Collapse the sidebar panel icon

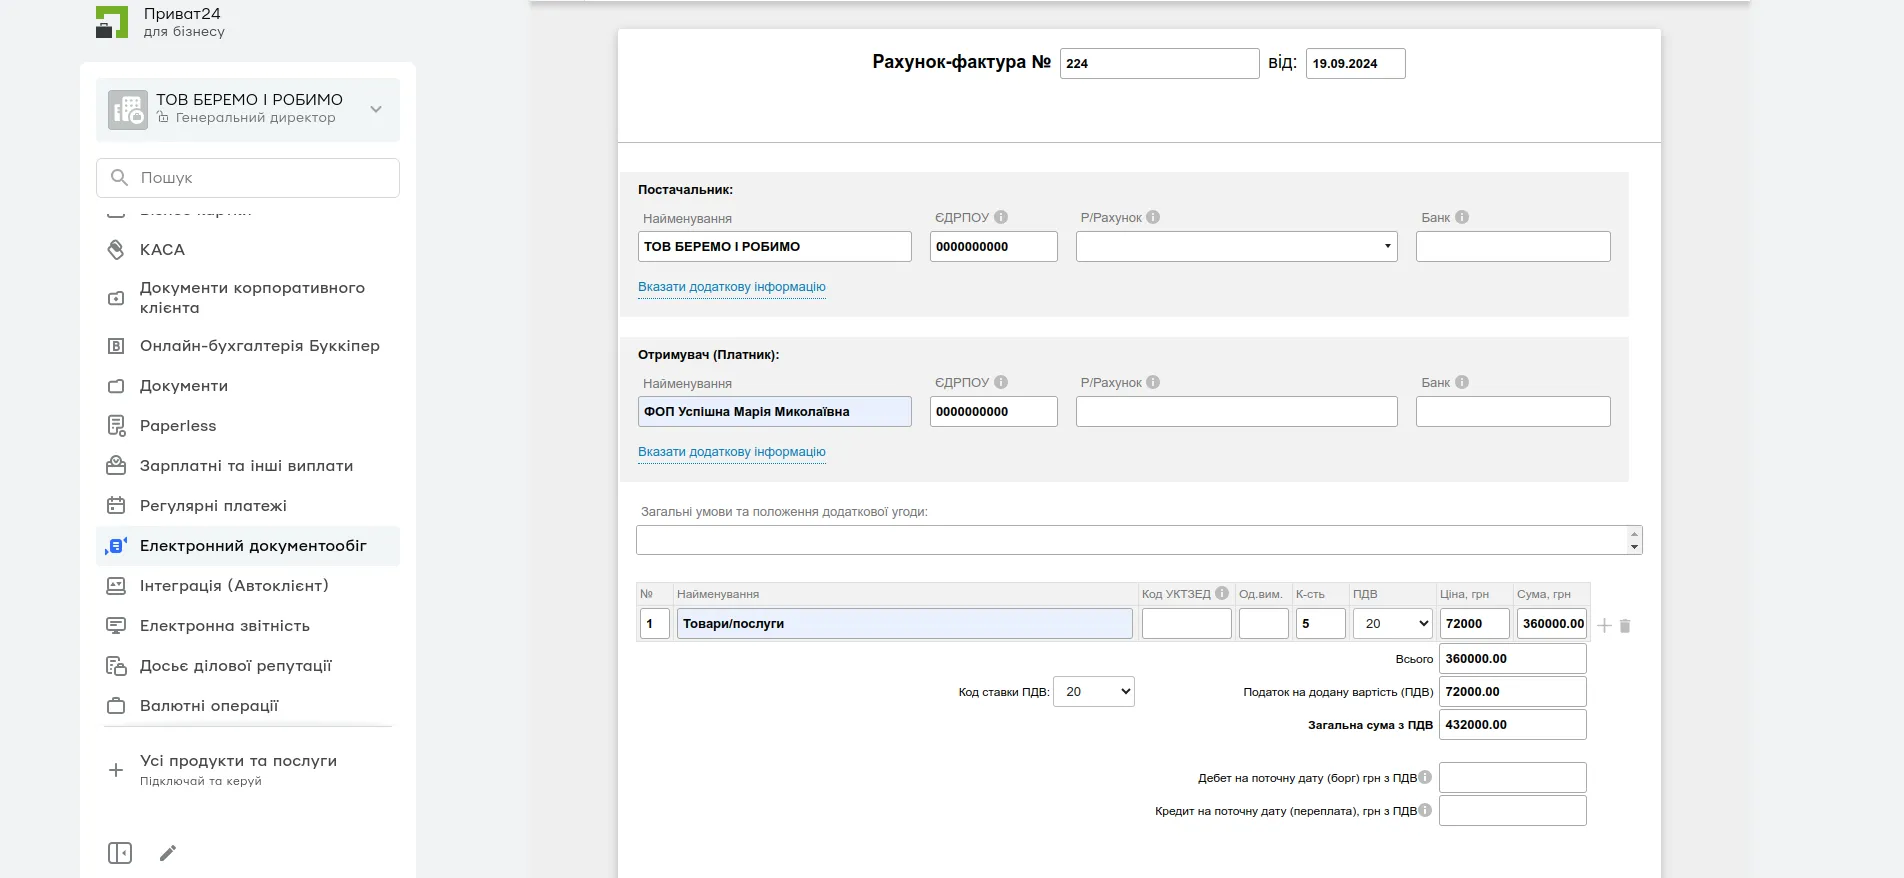tap(120, 853)
